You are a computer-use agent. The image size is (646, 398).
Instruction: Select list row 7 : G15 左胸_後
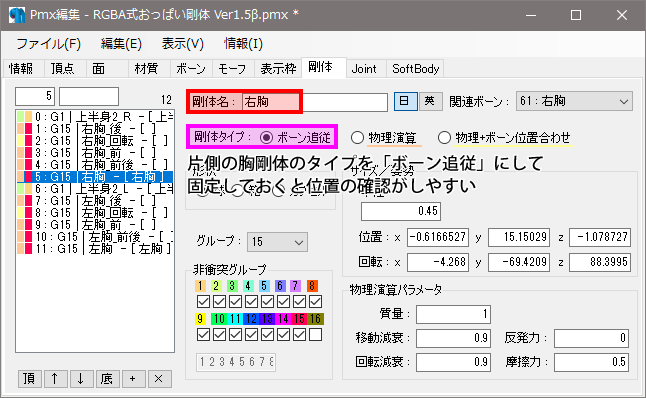[x=95, y=201]
